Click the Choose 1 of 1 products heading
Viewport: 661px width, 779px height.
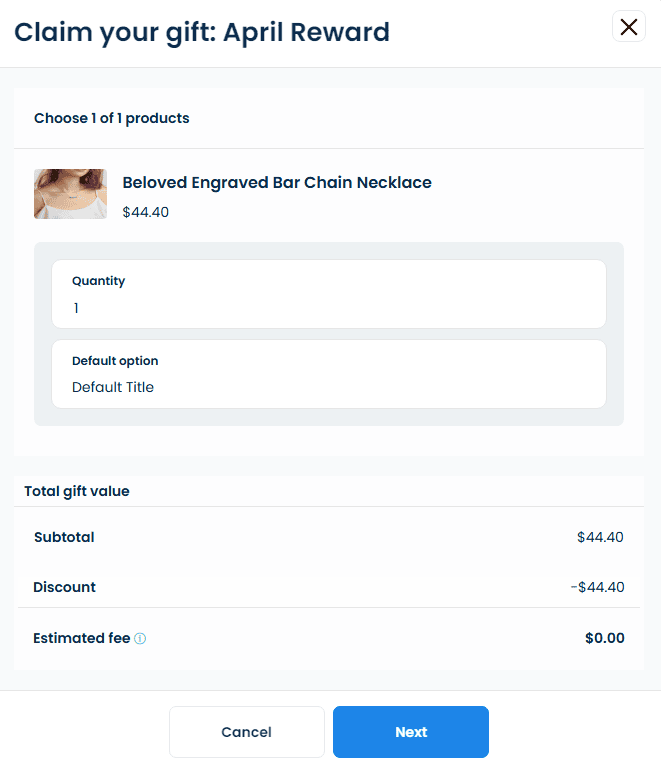[x=111, y=118]
